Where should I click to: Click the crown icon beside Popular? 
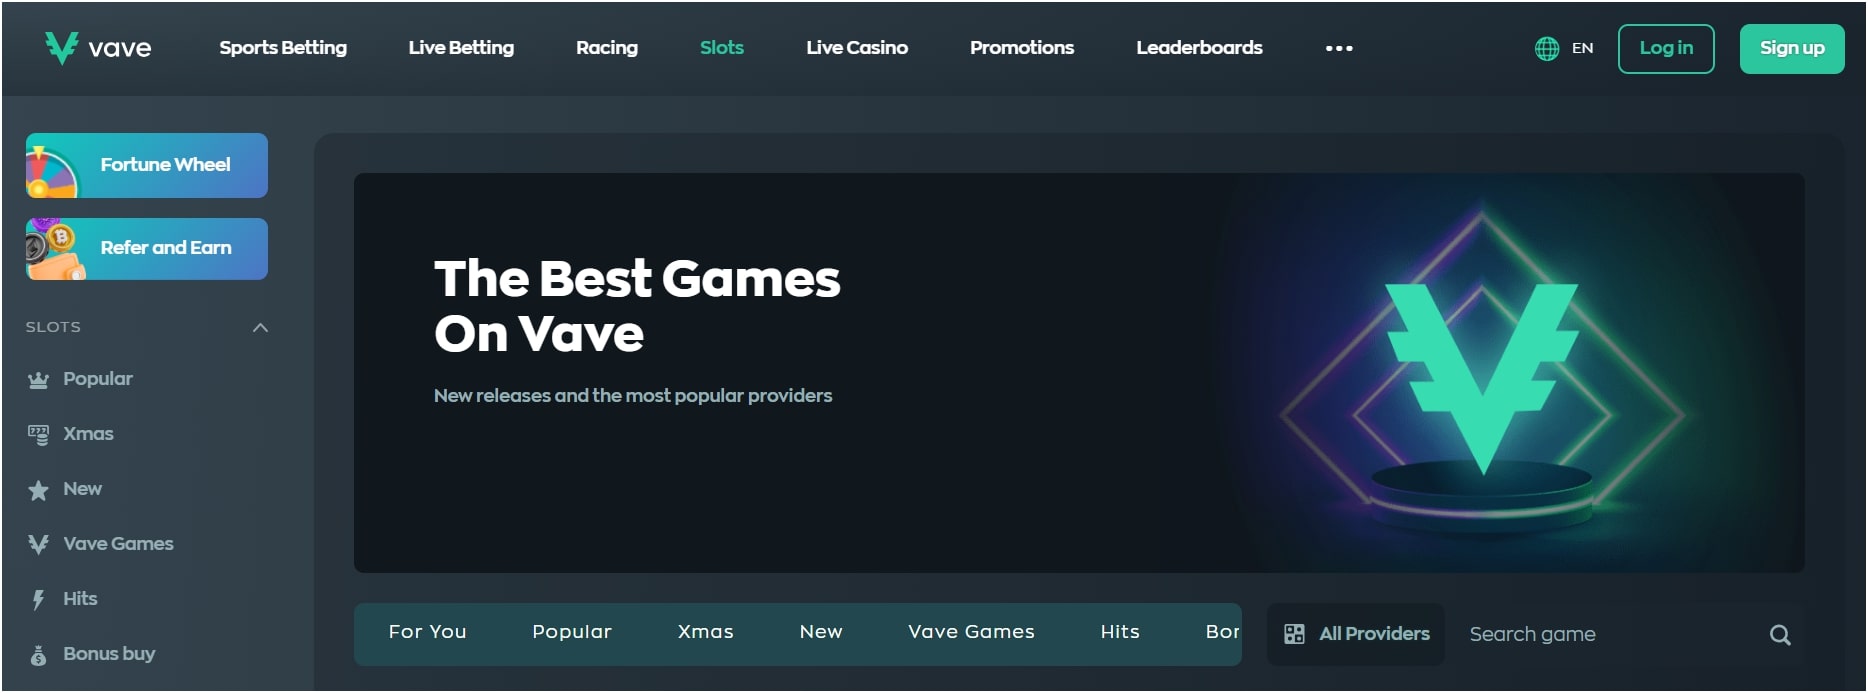(38, 380)
